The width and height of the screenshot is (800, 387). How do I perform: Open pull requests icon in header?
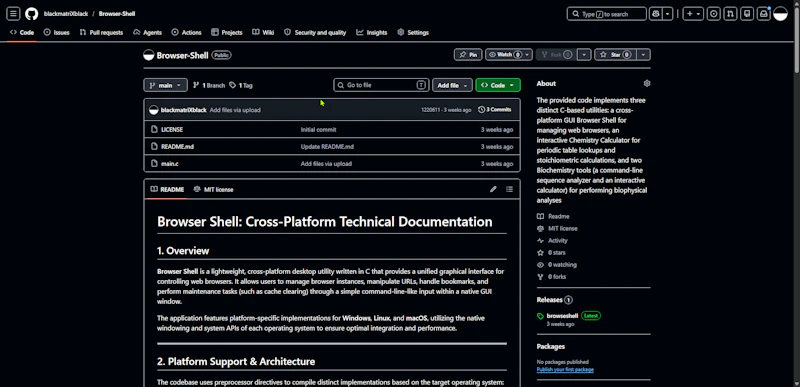point(730,14)
